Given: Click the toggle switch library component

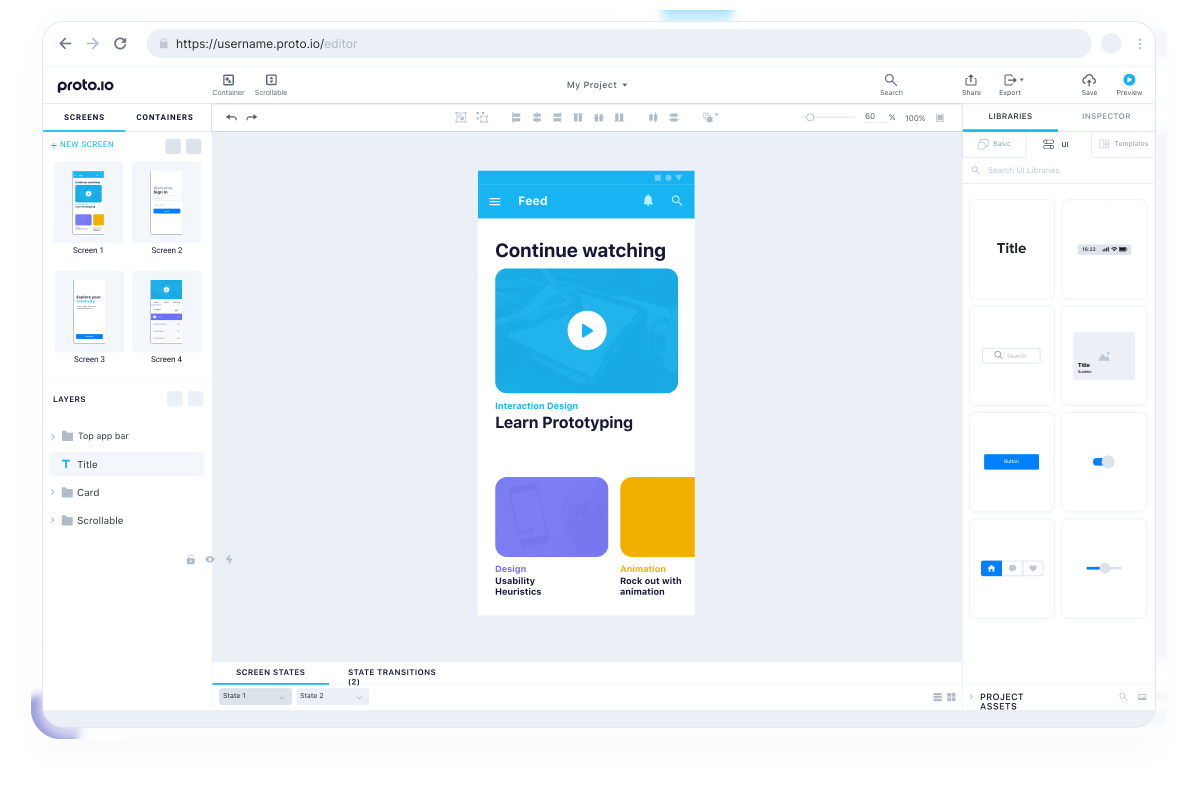Looking at the screenshot, I should (1103, 462).
